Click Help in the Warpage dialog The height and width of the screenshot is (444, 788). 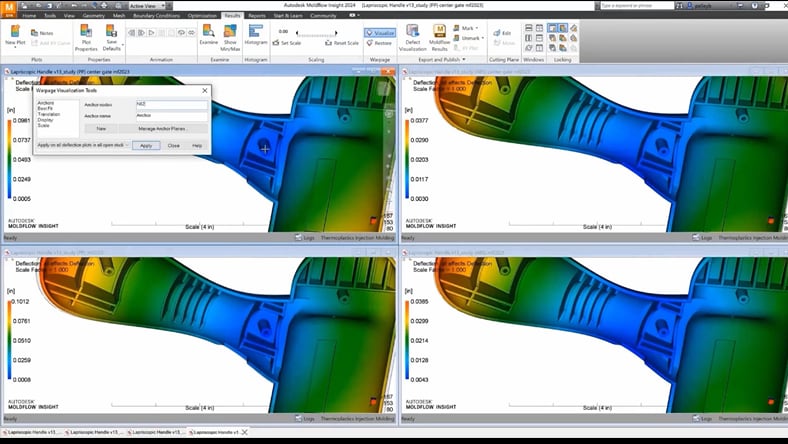pyautogui.click(x=197, y=145)
